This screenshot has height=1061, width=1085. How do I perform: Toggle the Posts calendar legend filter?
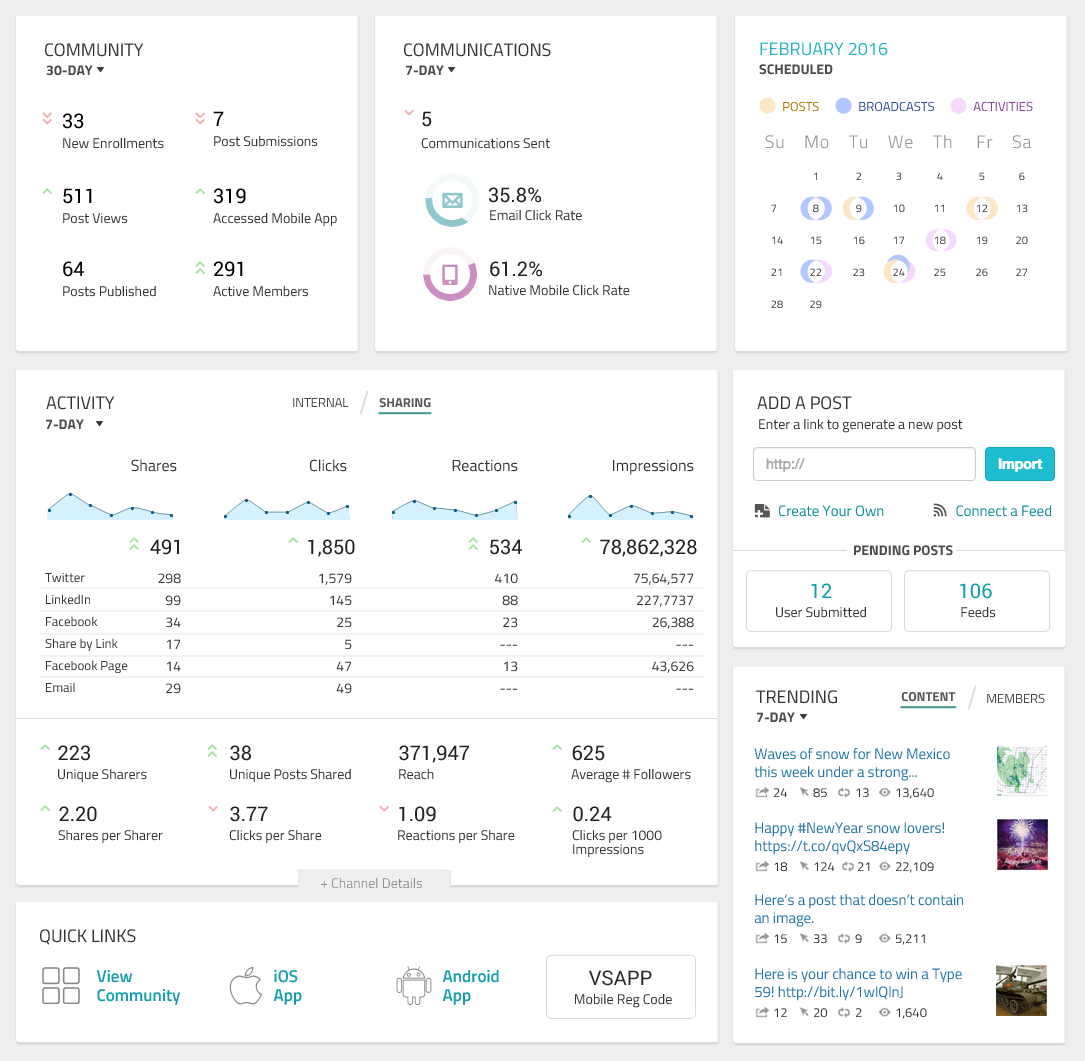click(789, 106)
